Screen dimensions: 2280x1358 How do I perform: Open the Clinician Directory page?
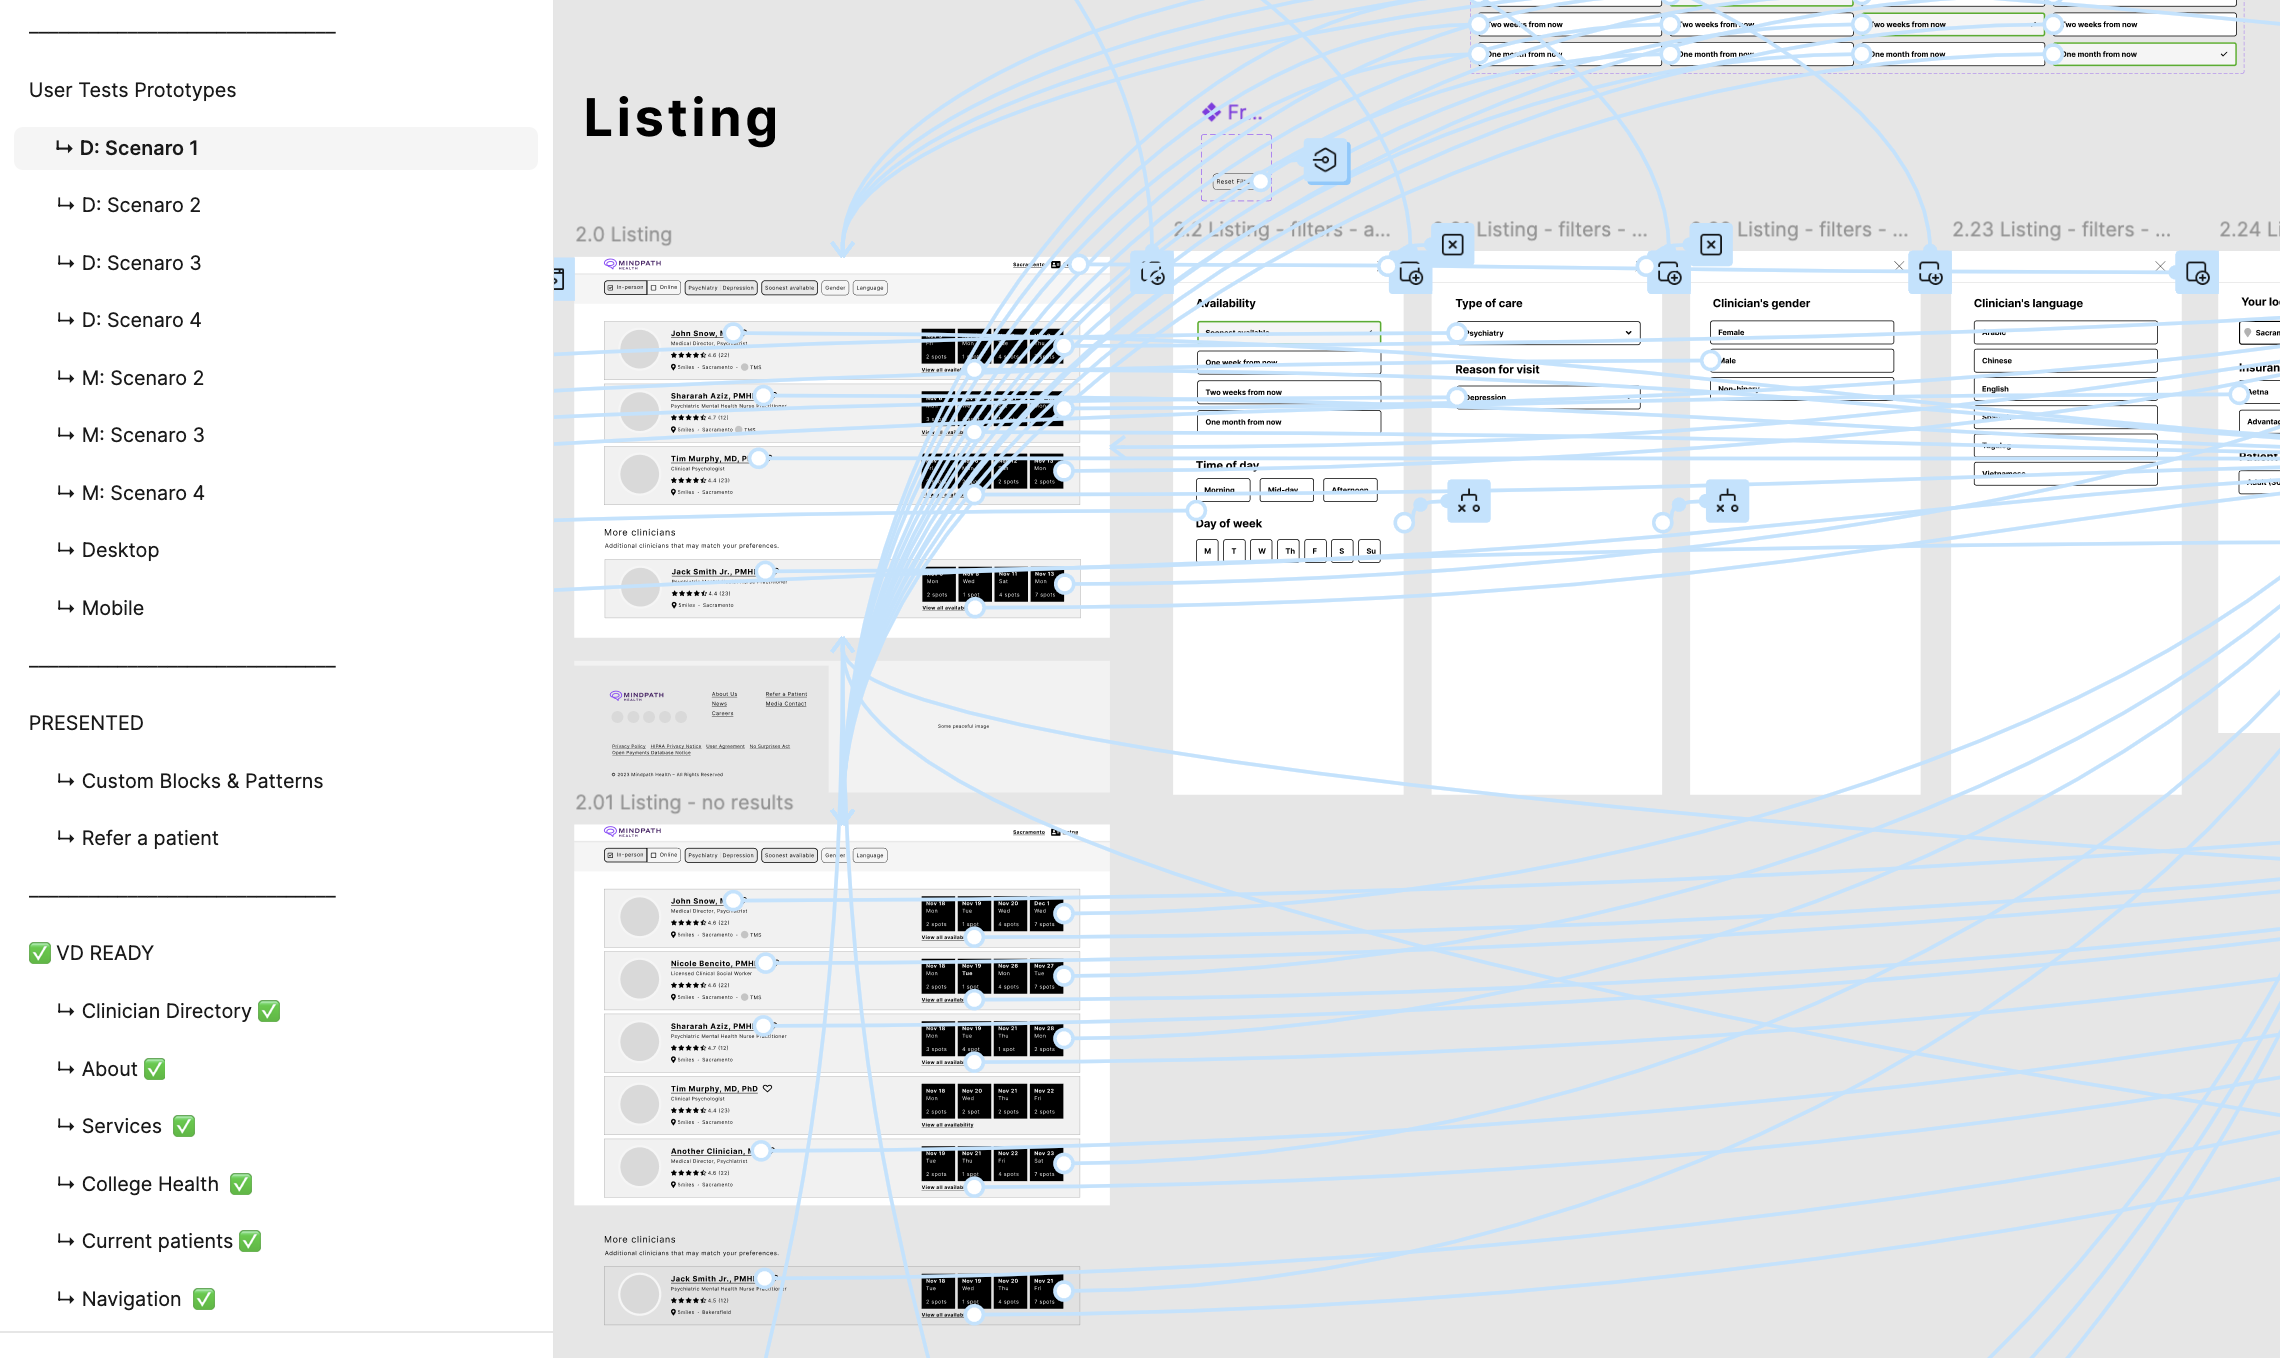[x=166, y=1011]
